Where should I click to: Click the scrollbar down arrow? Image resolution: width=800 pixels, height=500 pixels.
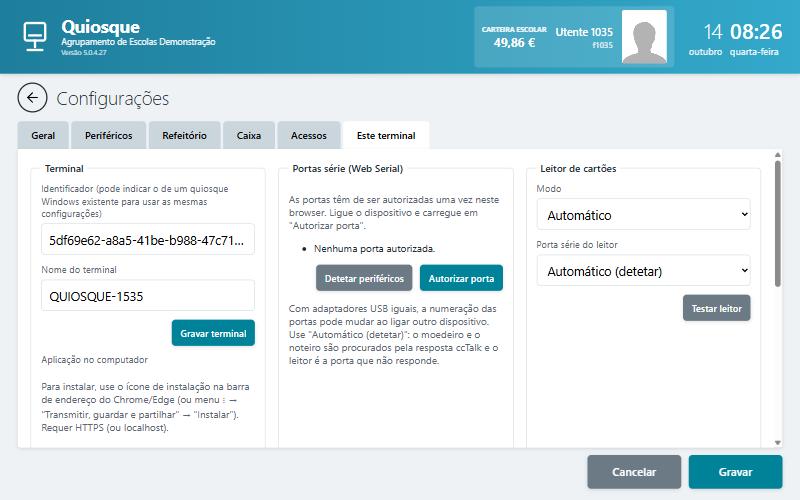click(x=778, y=443)
